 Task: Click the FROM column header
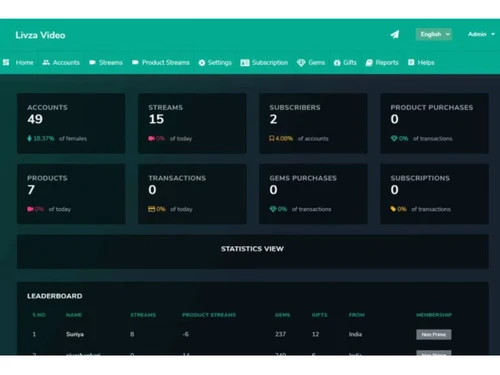[x=357, y=315]
